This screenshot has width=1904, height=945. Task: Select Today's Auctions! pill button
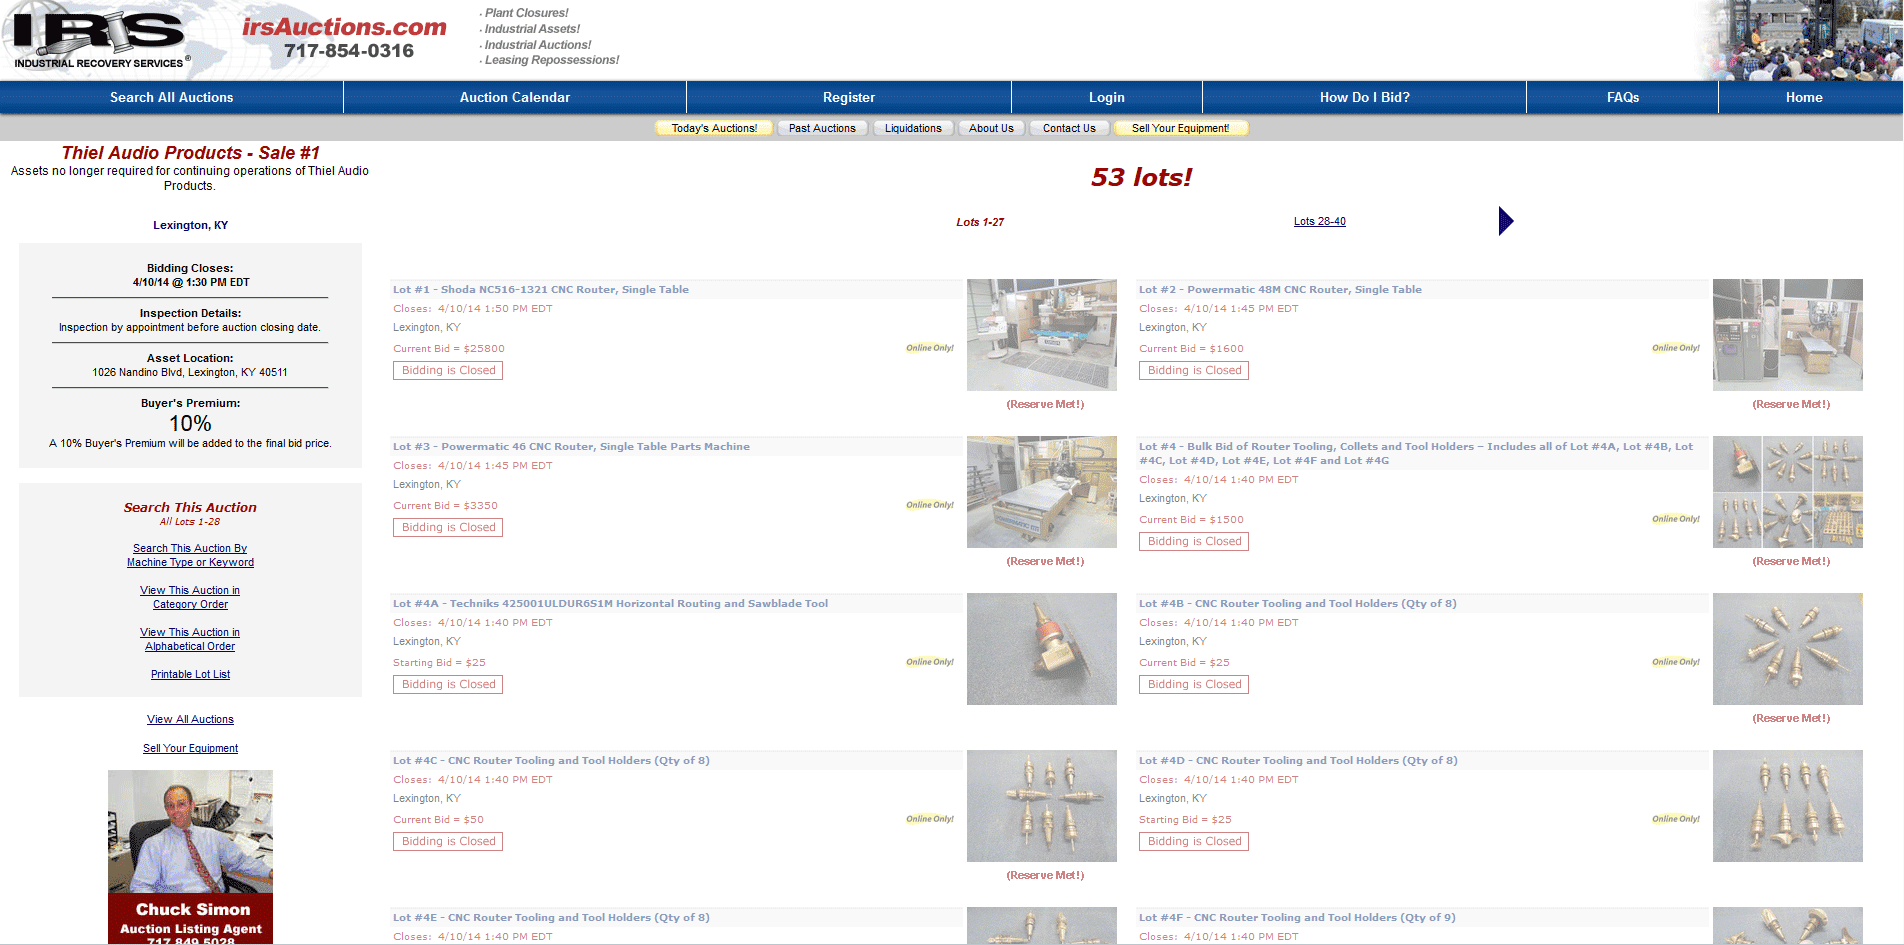coord(714,128)
